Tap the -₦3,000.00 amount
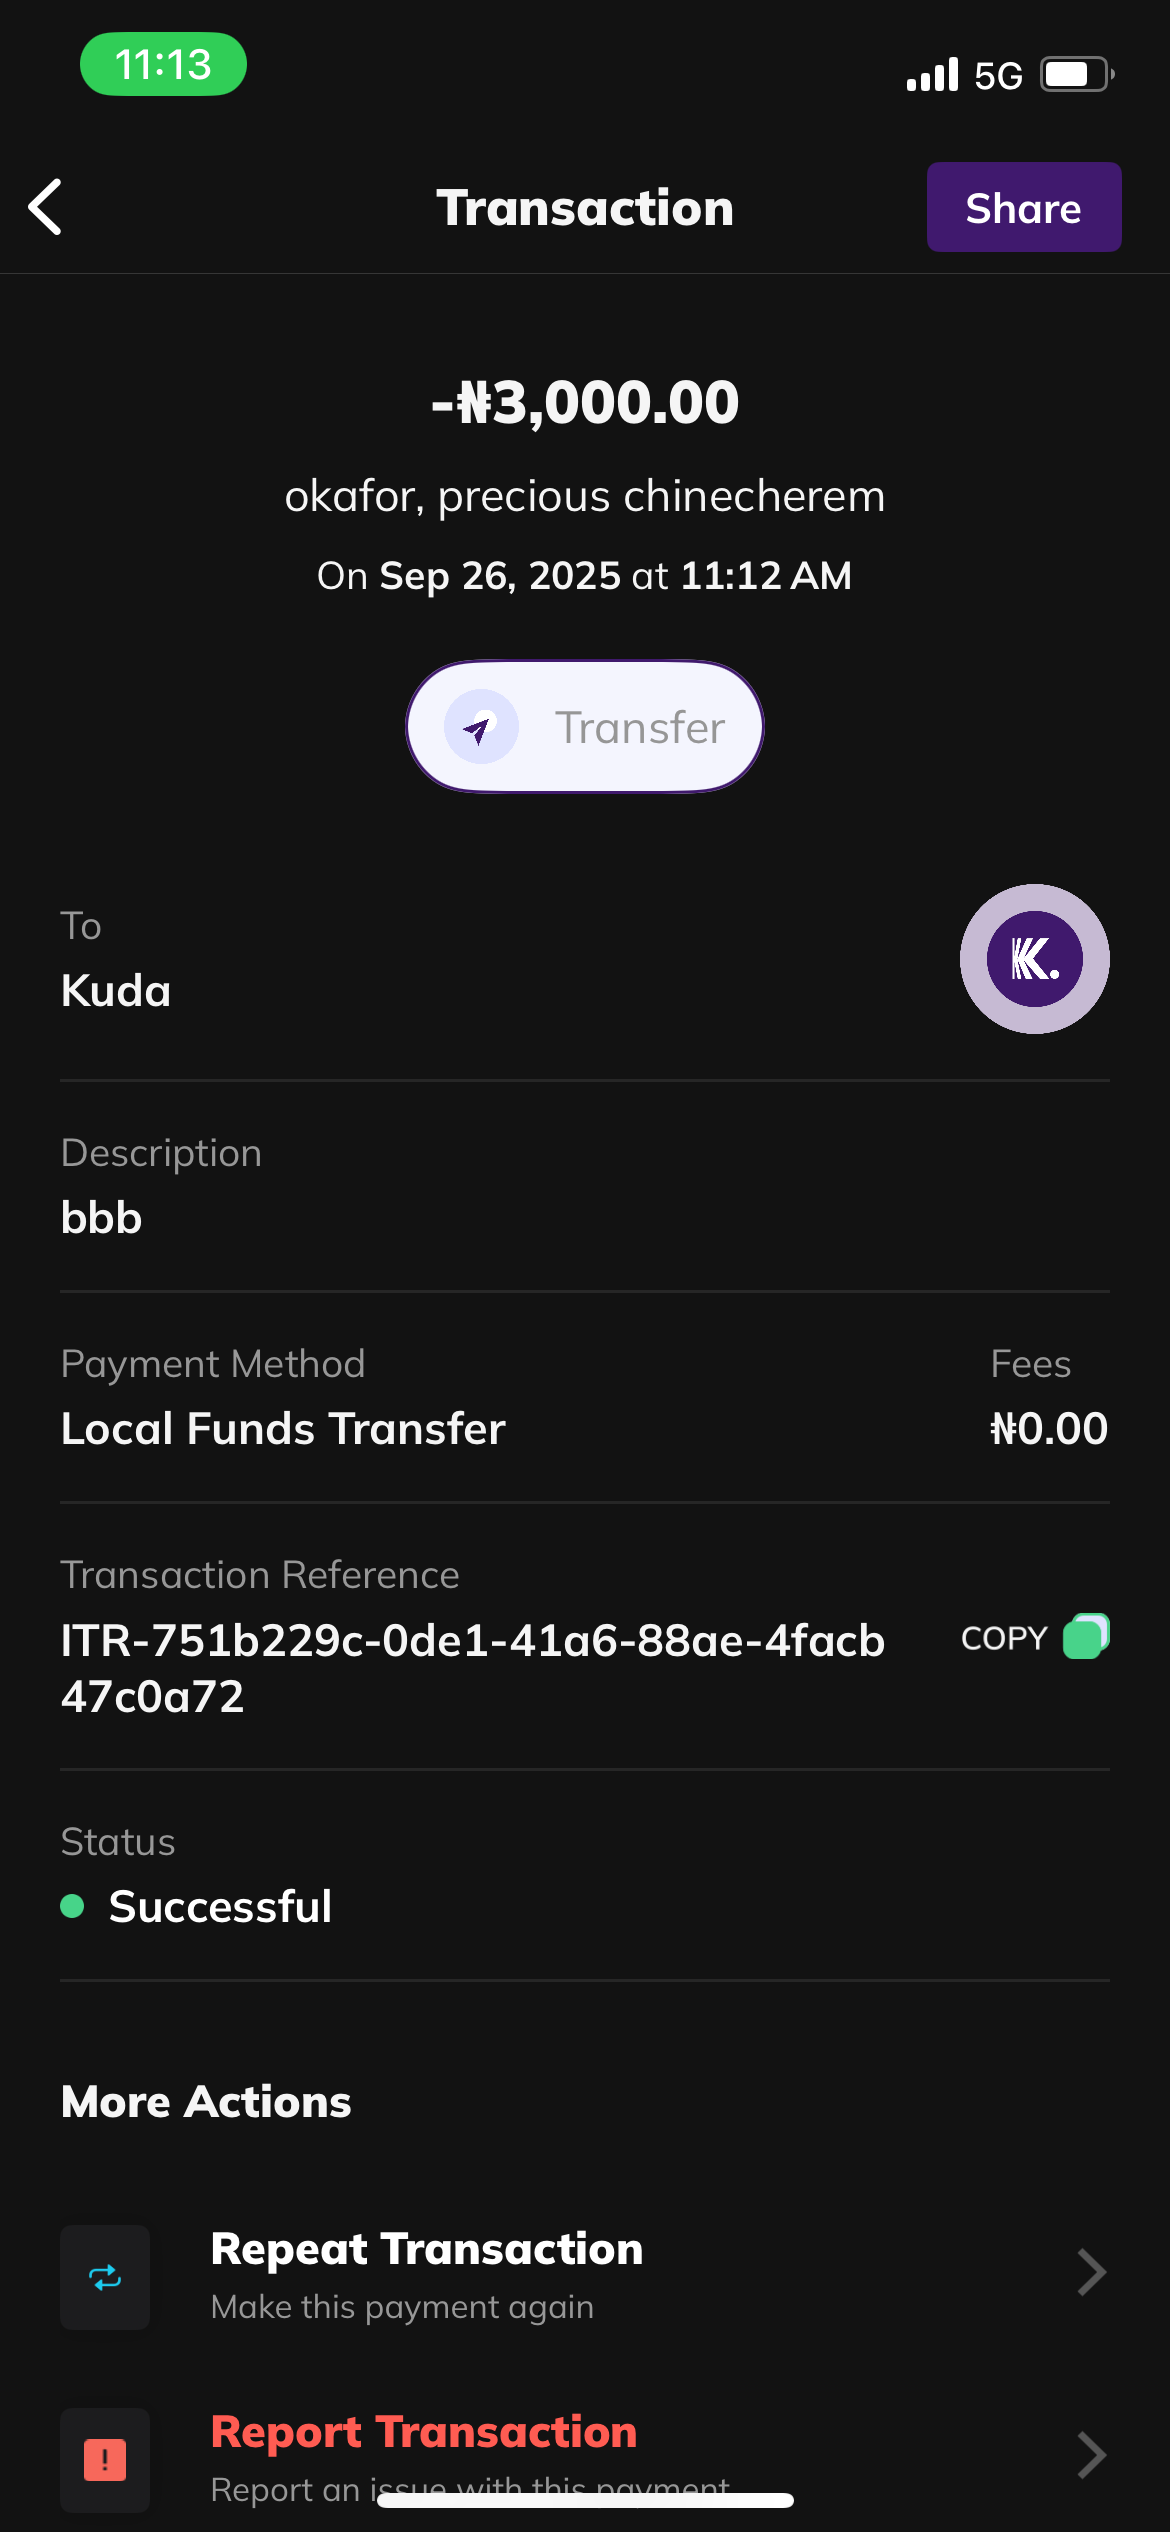This screenshot has height=2532, width=1170. click(585, 402)
